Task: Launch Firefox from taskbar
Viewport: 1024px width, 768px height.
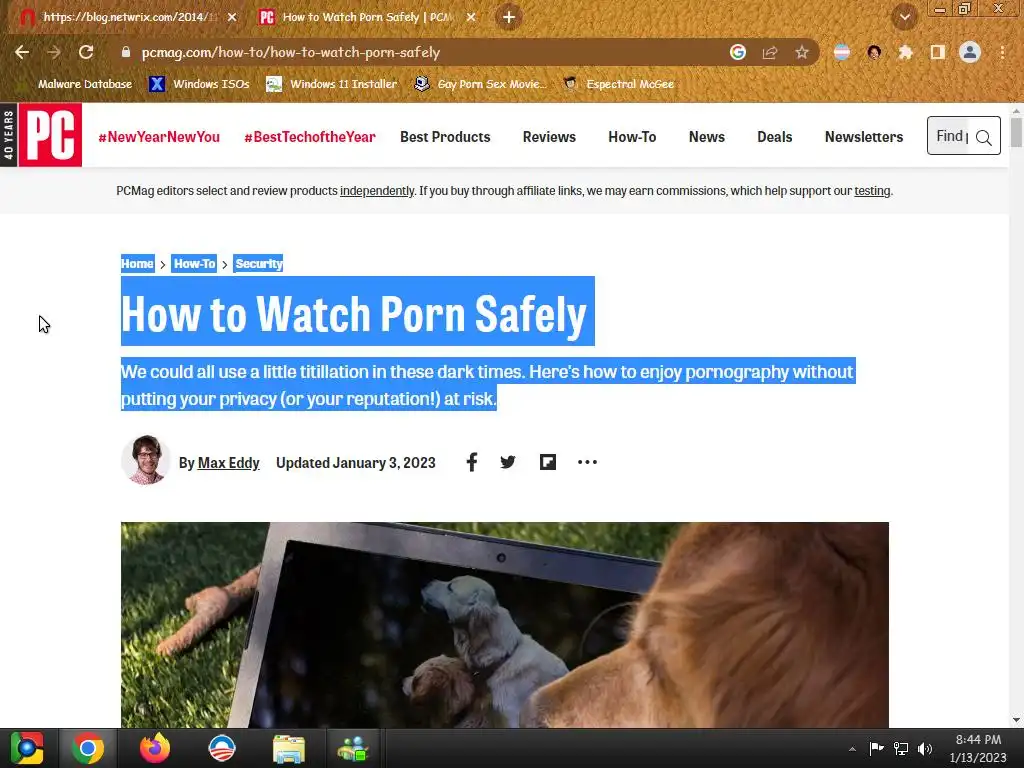Action: pyautogui.click(x=155, y=748)
